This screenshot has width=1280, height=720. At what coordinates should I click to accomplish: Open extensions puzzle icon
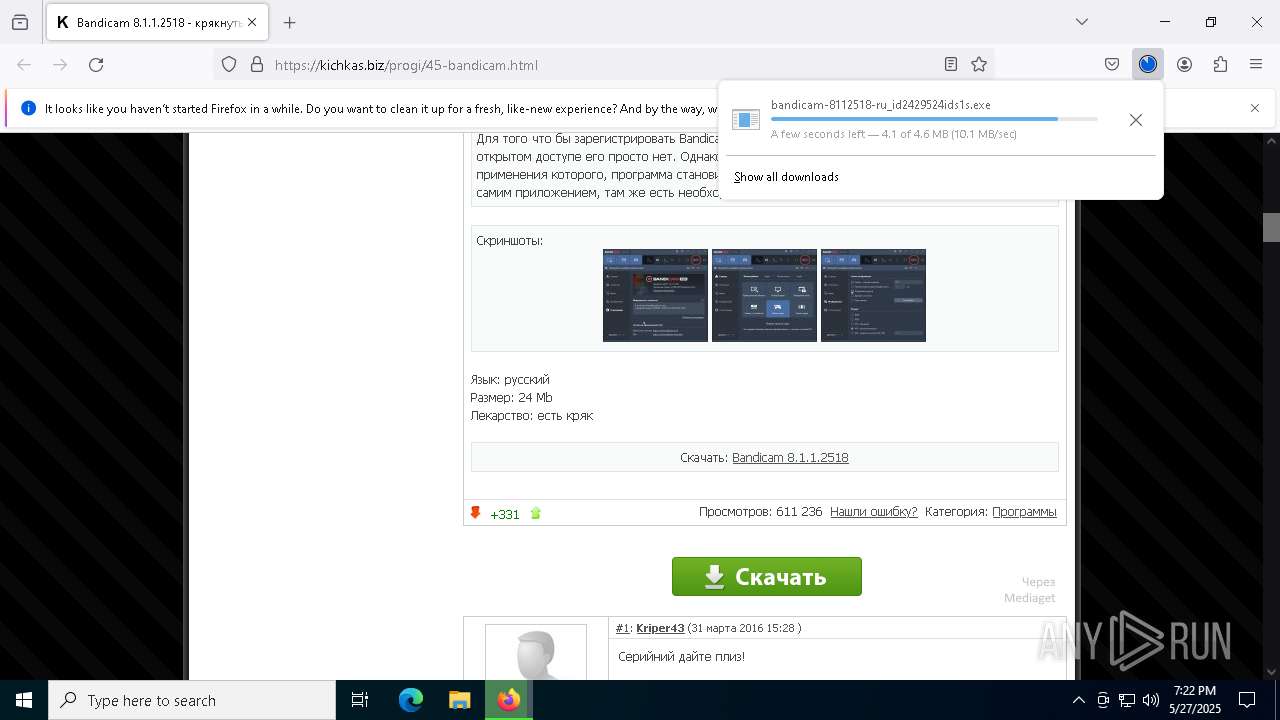[x=1220, y=65]
